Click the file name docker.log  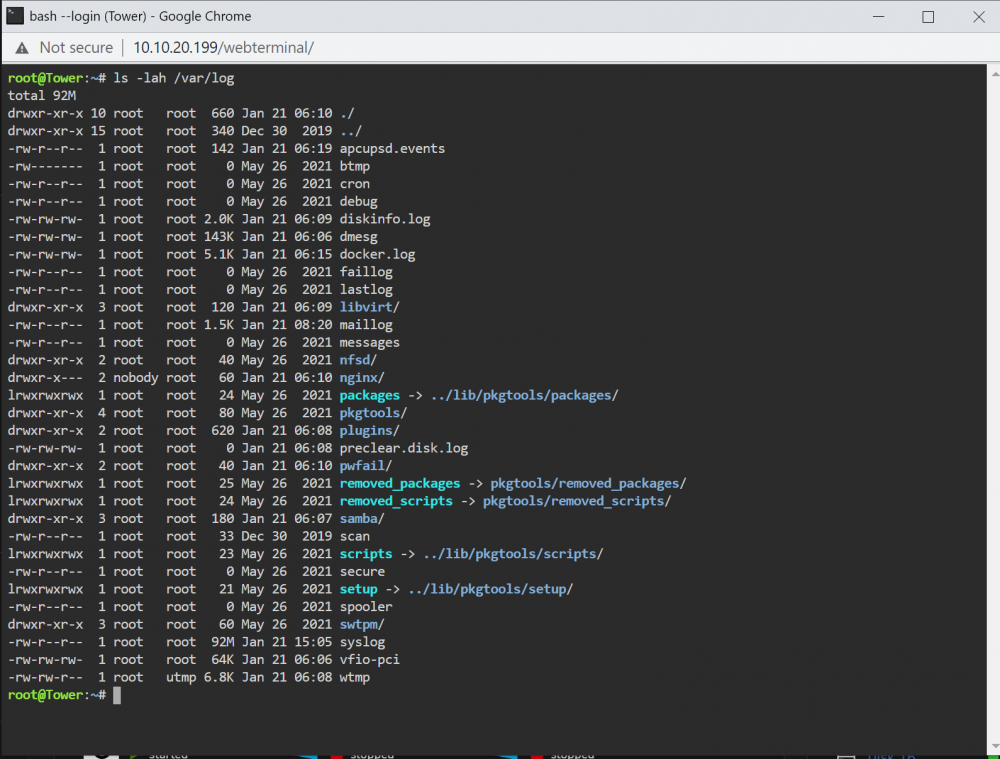pos(377,254)
